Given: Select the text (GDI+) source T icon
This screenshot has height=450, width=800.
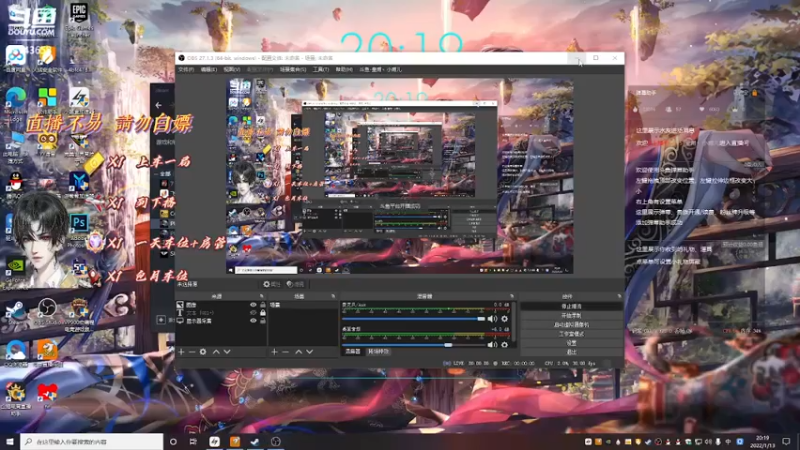Looking at the screenshot, I should (x=180, y=313).
